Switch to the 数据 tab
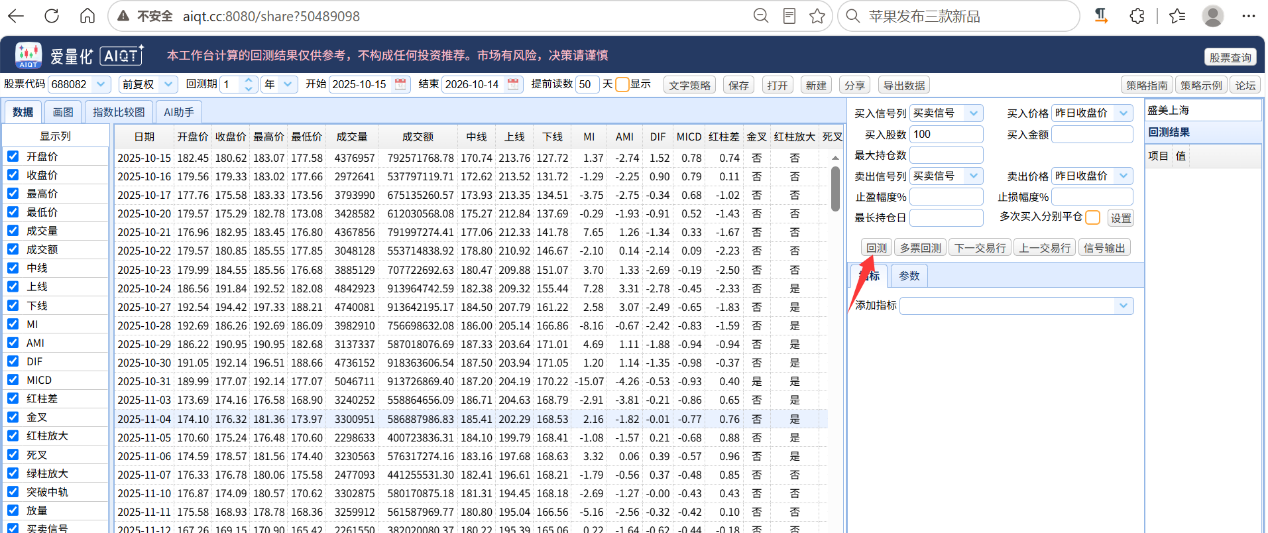This screenshot has height=533, width=1268. pyautogui.click(x=23, y=112)
